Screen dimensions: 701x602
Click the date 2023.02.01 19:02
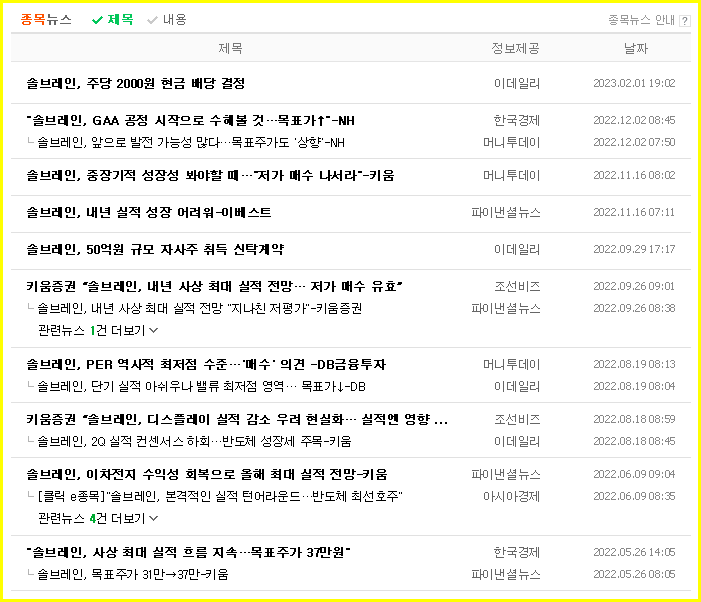point(634,84)
